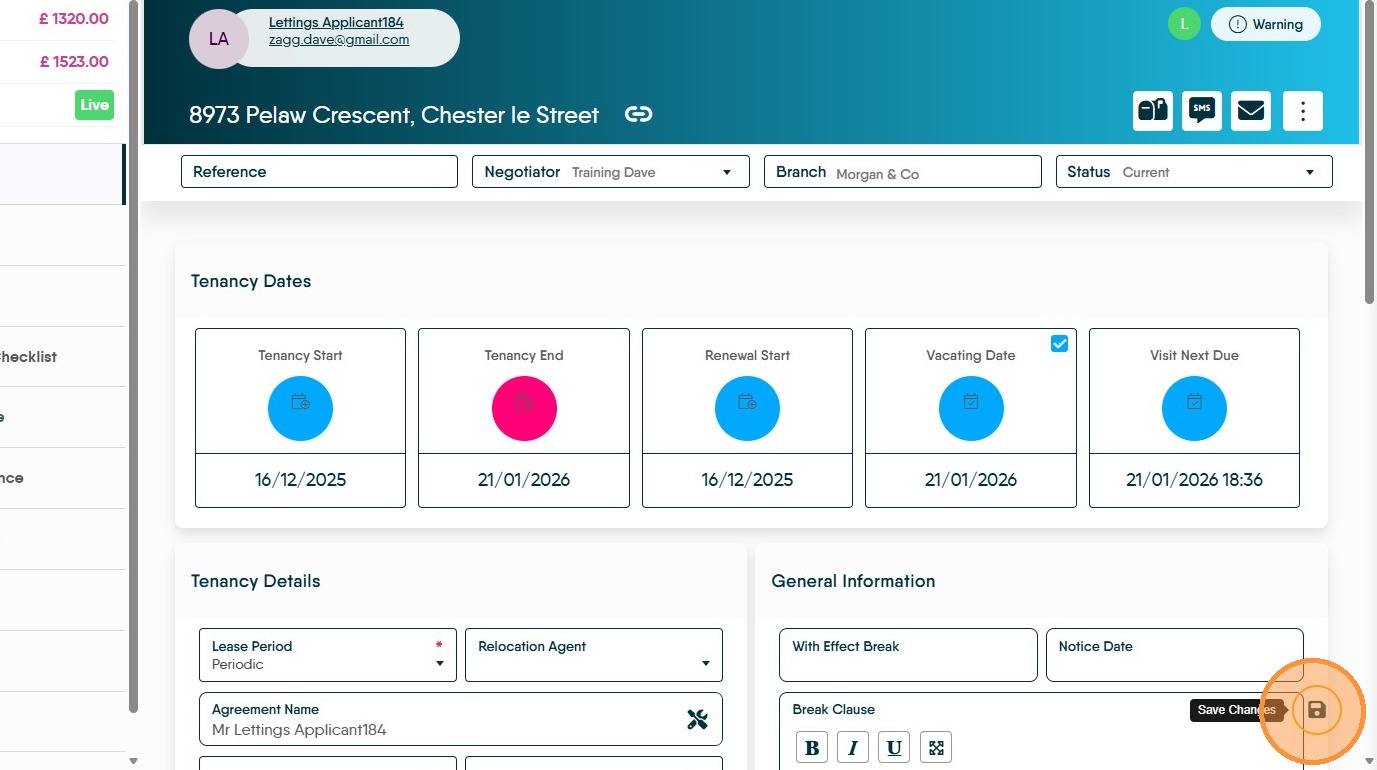This screenshot has height=770, width=1377.
Task: Click the LA applicant avatar
Action: [218, 39]
